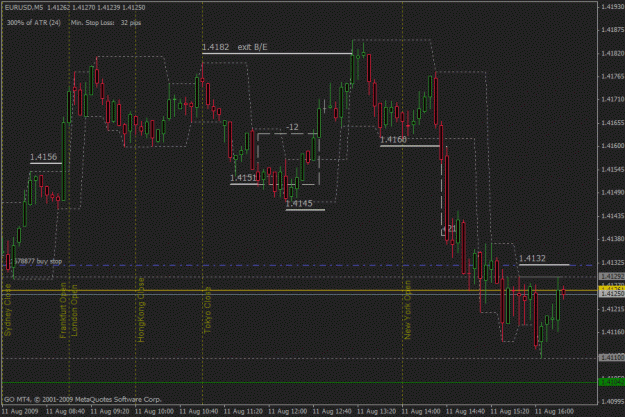This screenshot has height=417, width=625.
Task: Select the 'HongKong Close' session label
Action: pos(141,310)
